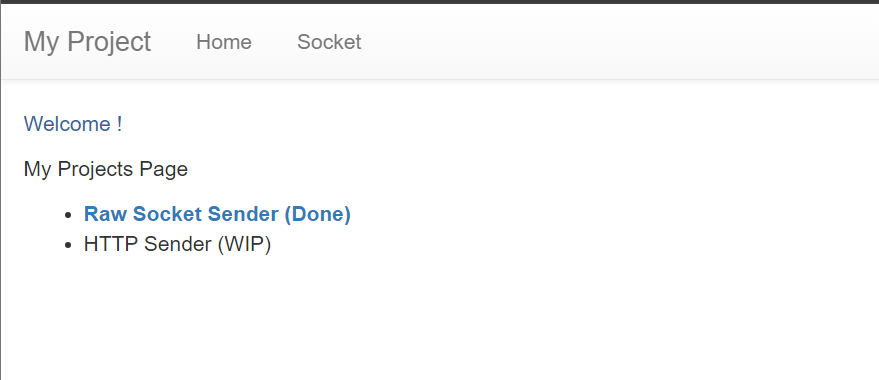Click the dark top border strip of the window

(440, 2)
